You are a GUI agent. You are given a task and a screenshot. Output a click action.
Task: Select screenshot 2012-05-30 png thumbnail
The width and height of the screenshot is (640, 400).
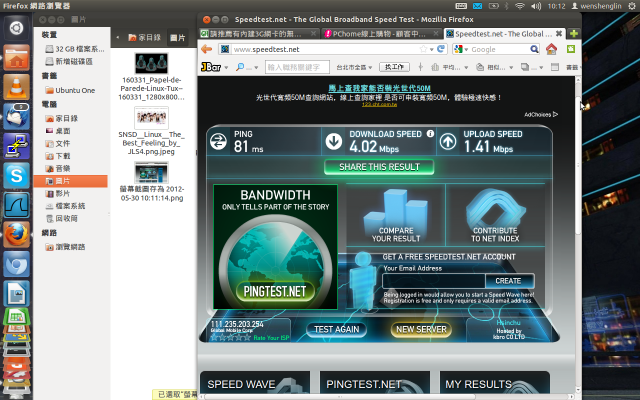(x=151, y=172)
